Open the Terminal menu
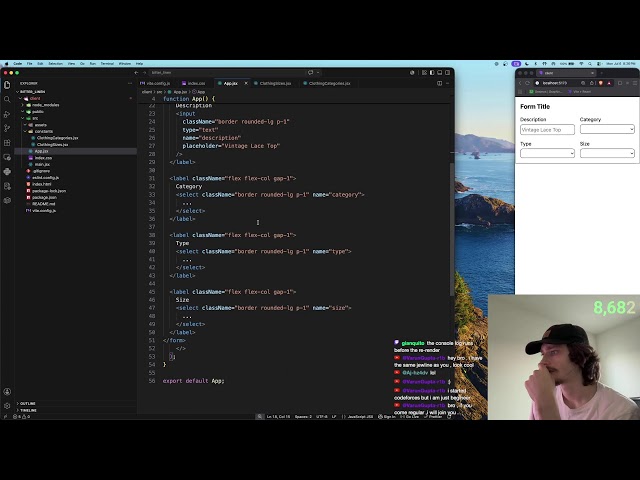The image size is (640, 480). pos(107,64)
